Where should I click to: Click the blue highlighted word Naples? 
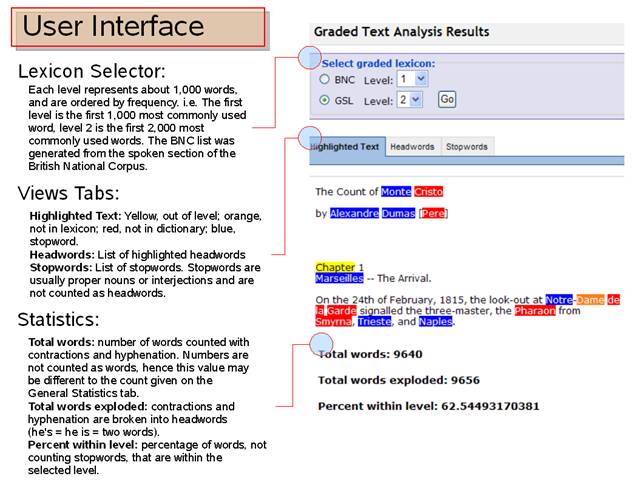[436, 321]
